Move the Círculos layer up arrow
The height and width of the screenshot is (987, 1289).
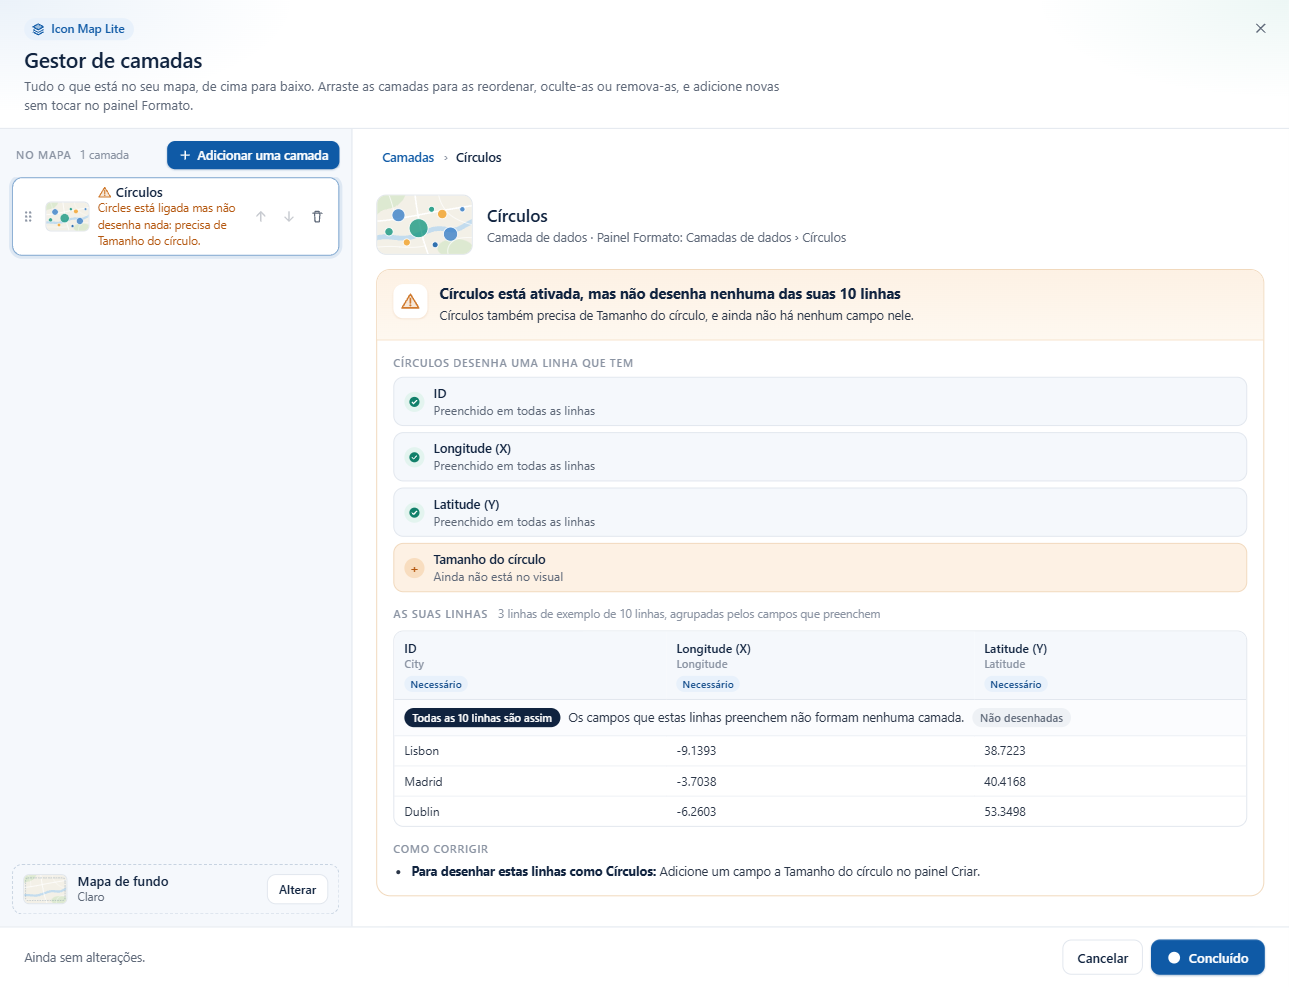point(261,216)
